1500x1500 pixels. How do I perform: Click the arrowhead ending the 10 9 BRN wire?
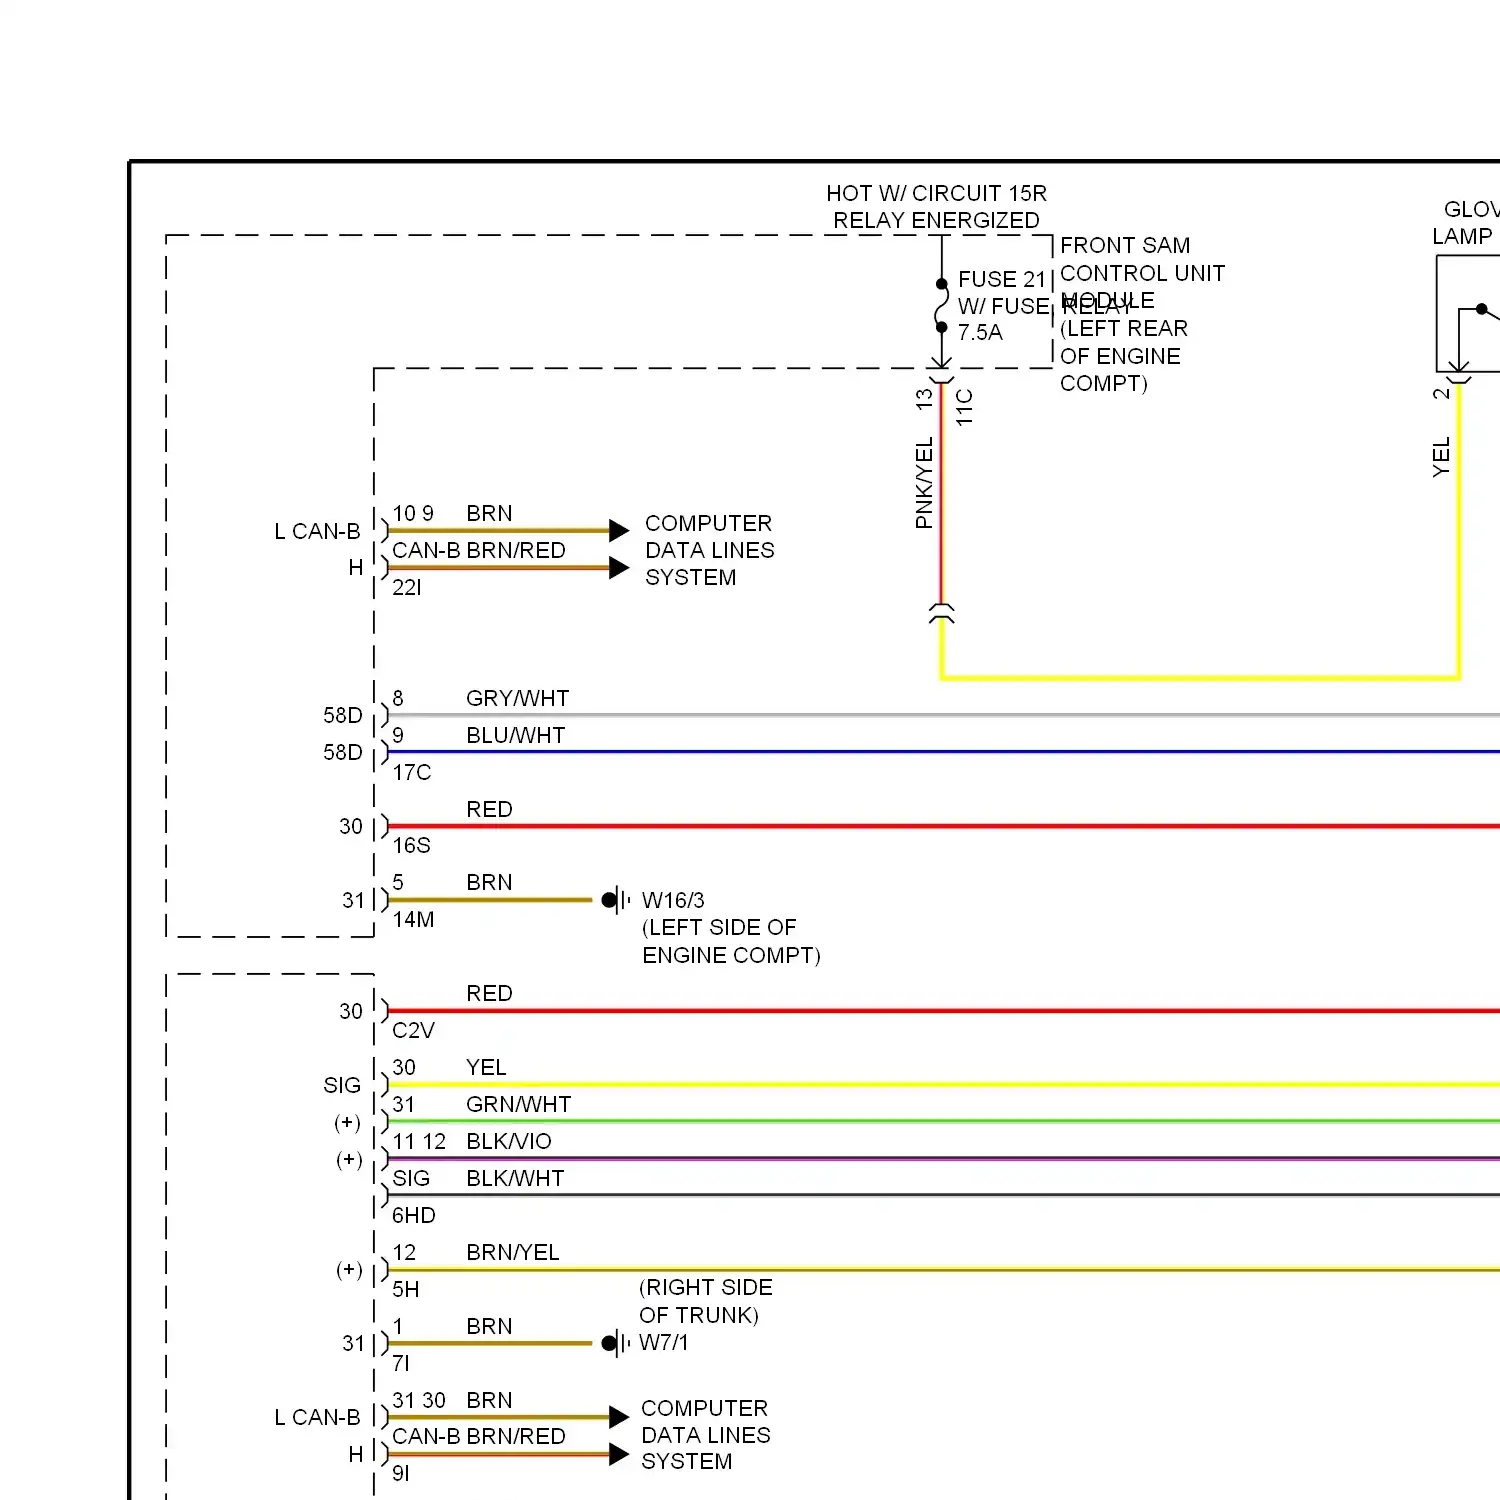pos(619,530)
